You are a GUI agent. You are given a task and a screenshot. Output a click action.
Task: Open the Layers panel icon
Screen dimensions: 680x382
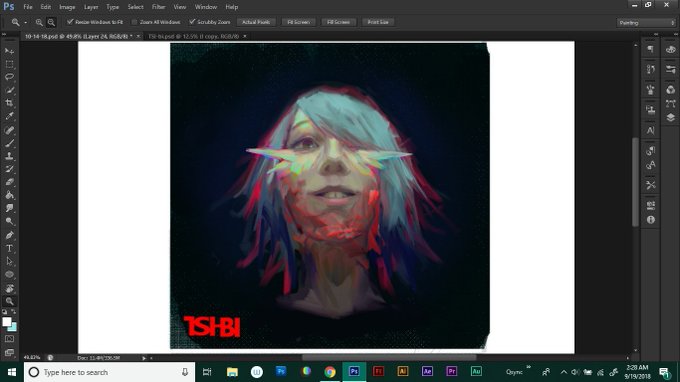click(x=670, y=118)
